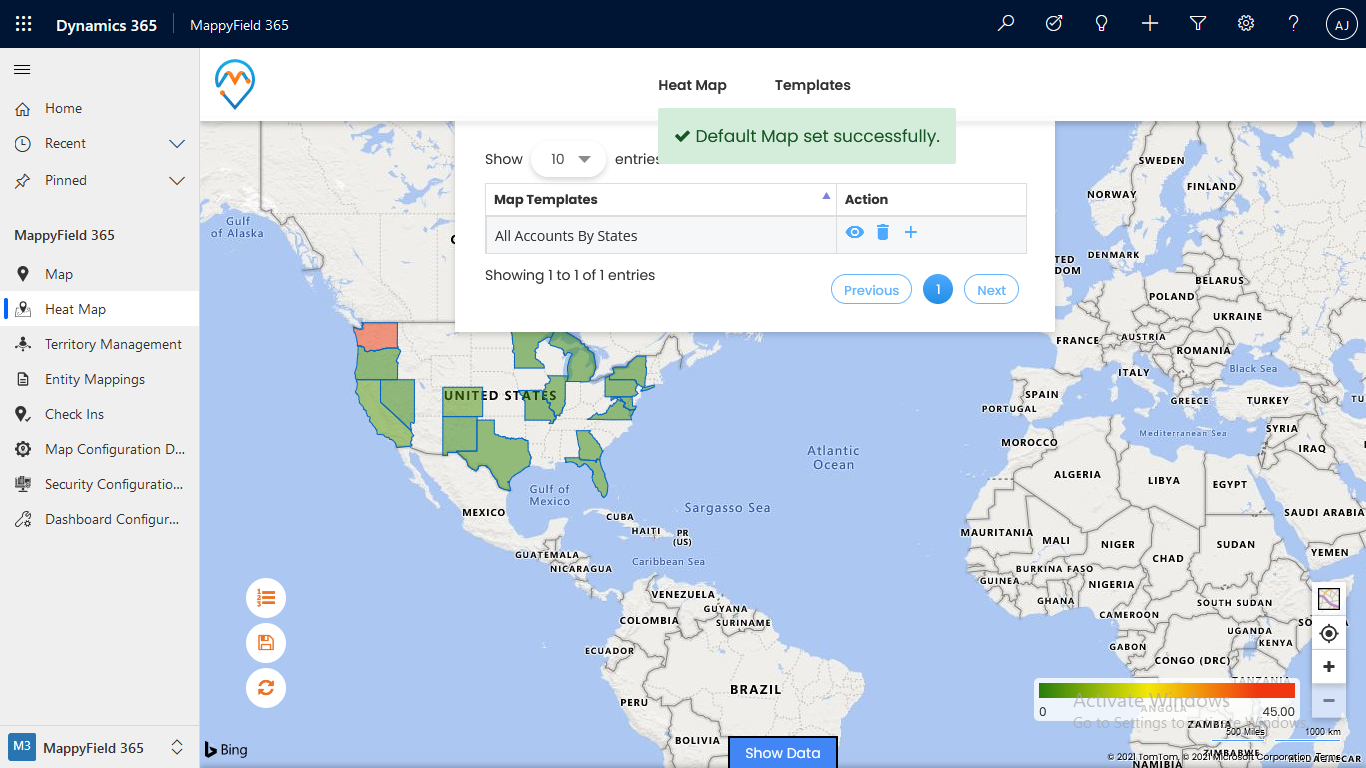This screenshot has width=1366, height=768.
Task: Zoom out the map with minus button
Action: click(x=1329, y=700)
